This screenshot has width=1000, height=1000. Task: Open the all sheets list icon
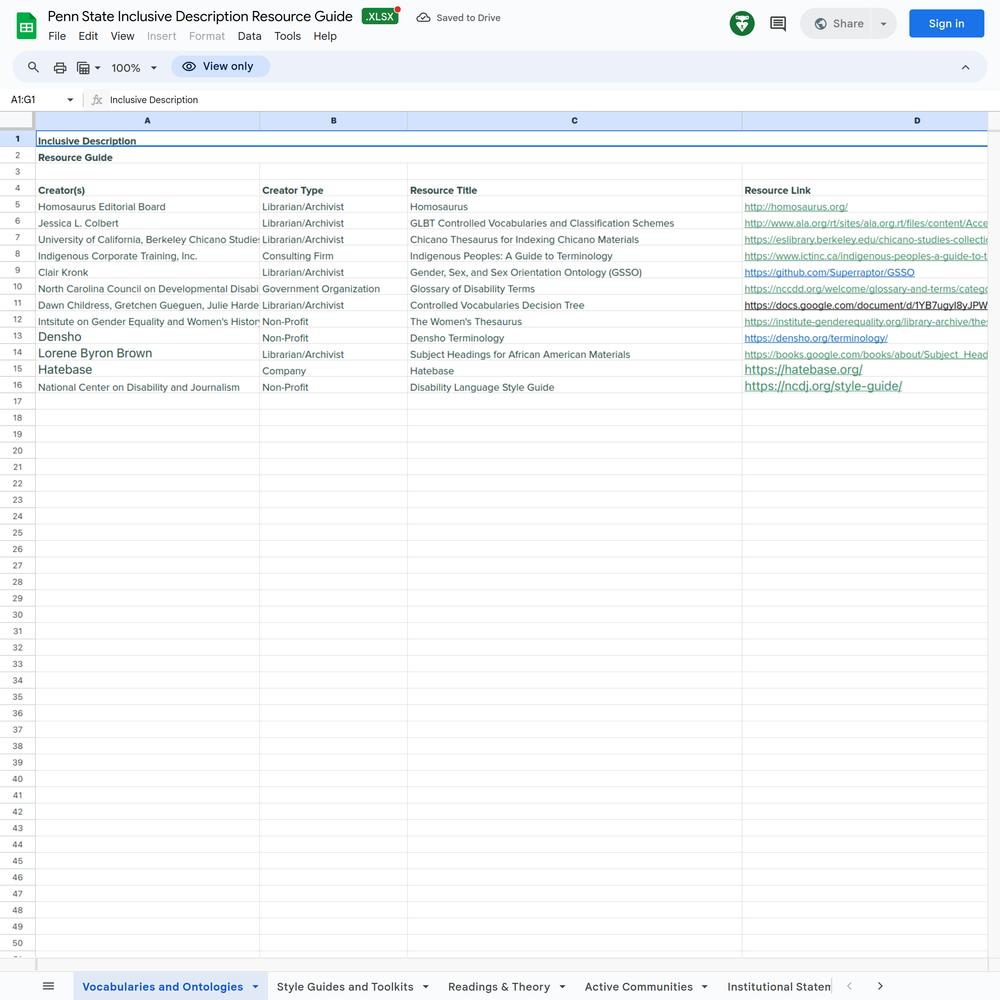pos(48,986)
